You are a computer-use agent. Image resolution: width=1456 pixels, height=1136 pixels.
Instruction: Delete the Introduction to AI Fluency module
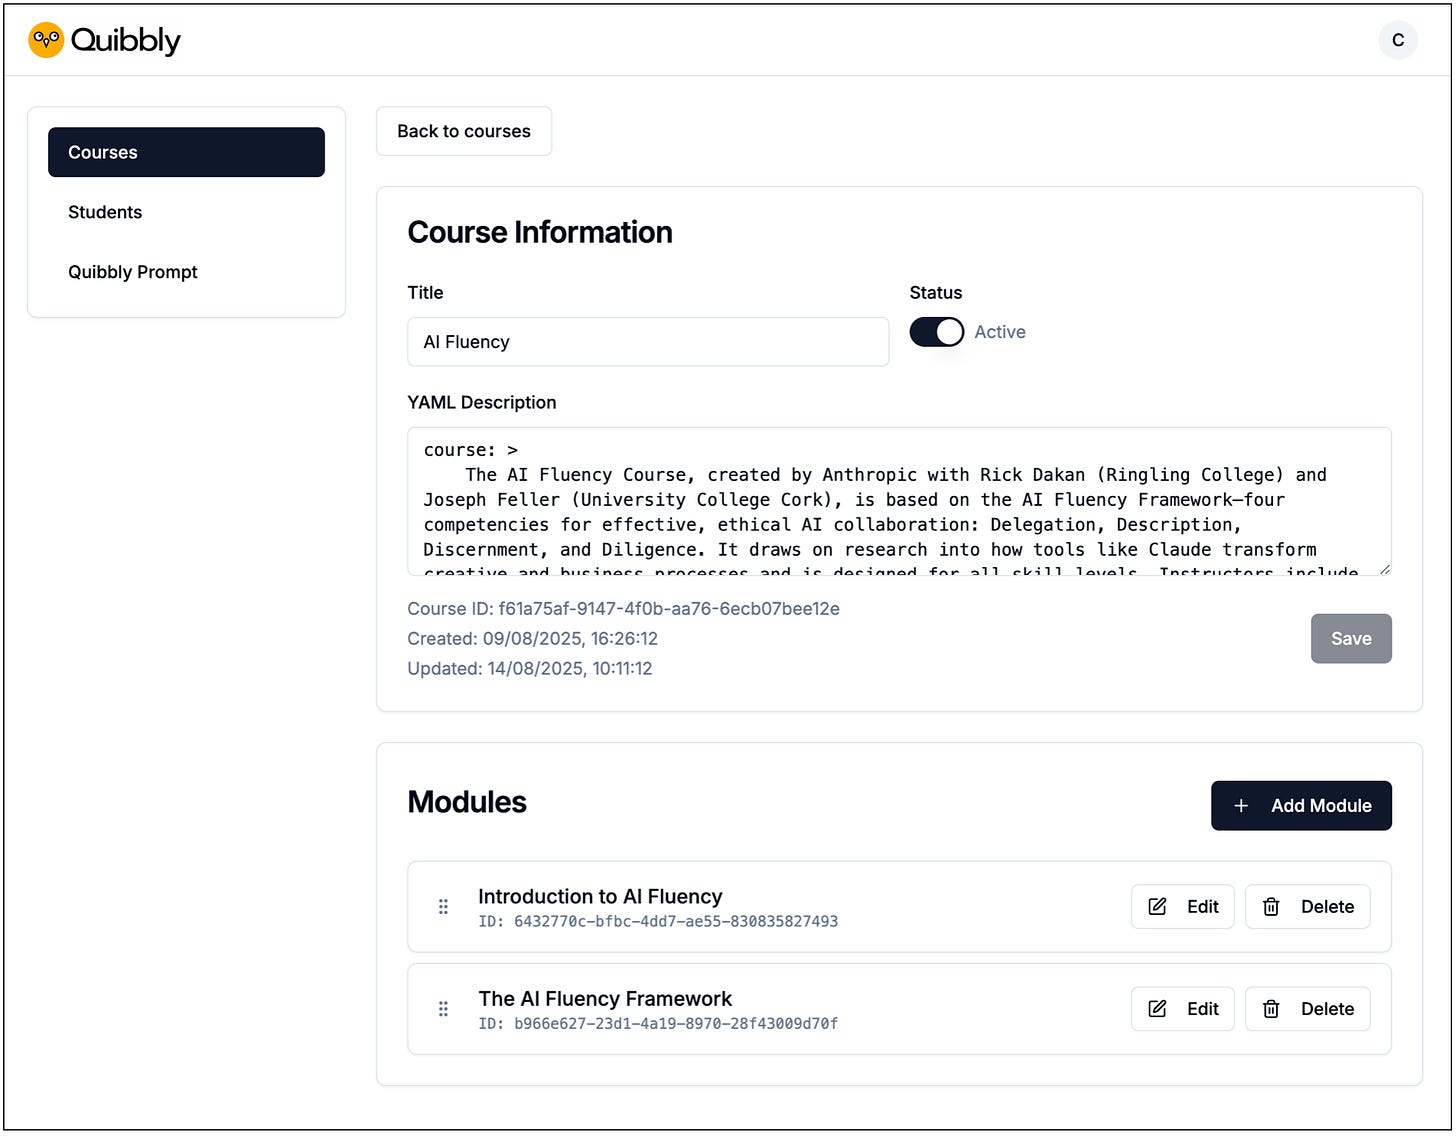pyautogui.click(x=1308, y=907)
